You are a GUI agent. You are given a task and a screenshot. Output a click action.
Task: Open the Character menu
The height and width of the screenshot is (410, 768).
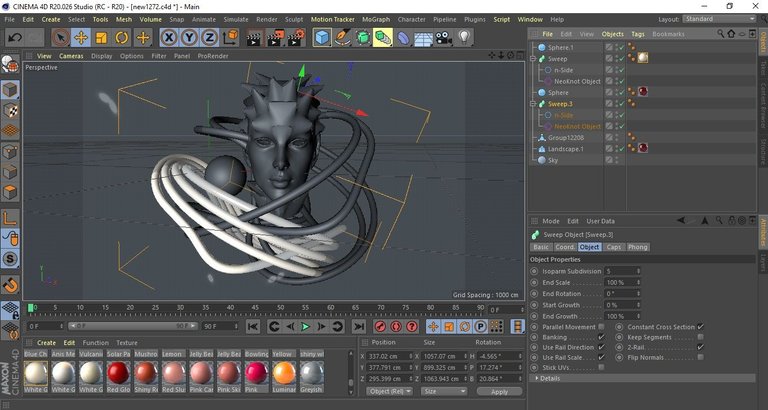pos(411,20)
